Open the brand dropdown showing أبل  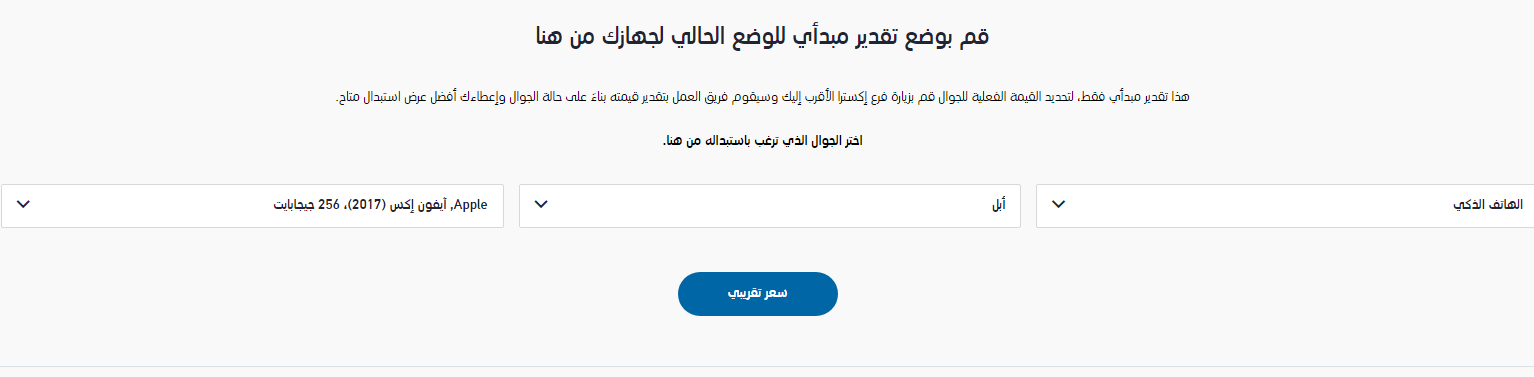pos(770,206)
